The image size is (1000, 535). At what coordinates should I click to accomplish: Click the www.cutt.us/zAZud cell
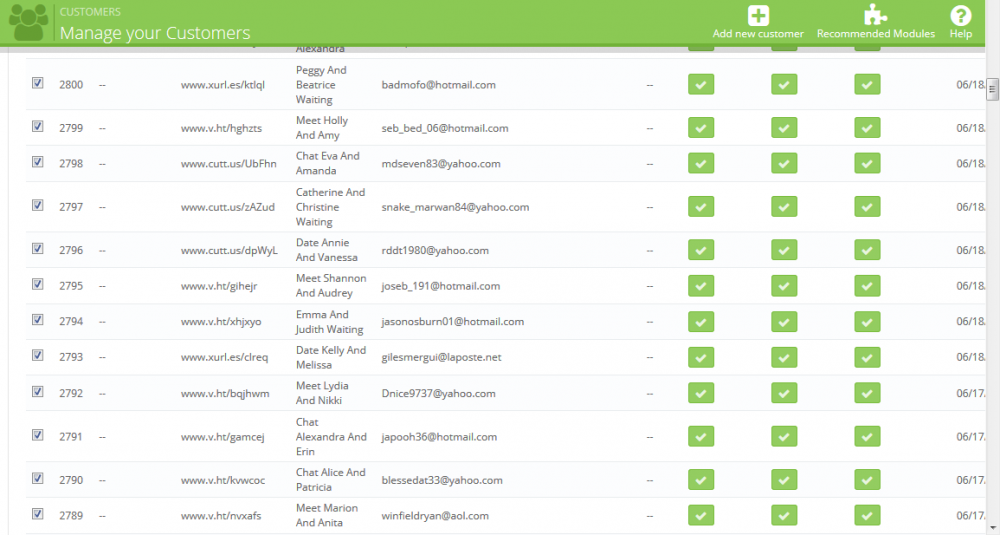coord(228,207)
